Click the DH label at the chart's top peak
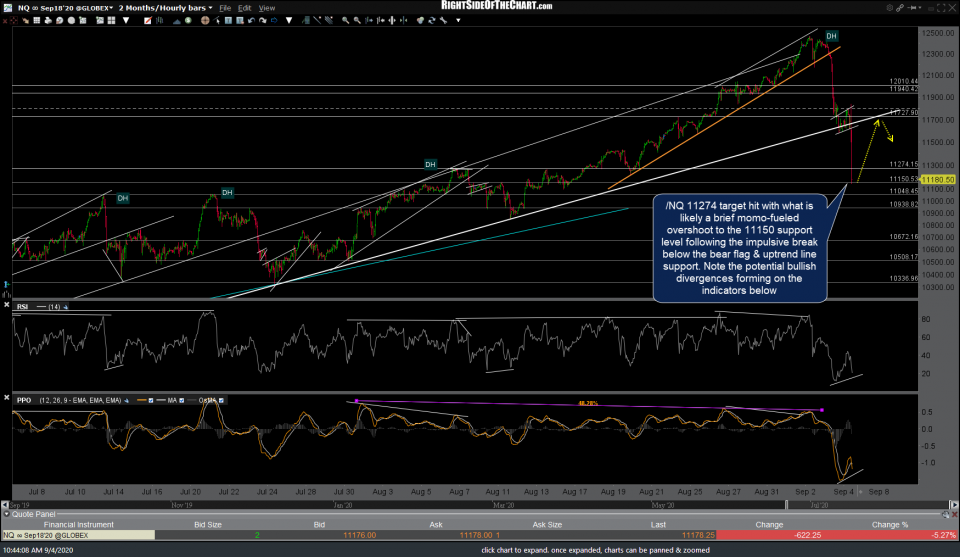Viewport: 960px width, 557px height. [x=831, y=36]
